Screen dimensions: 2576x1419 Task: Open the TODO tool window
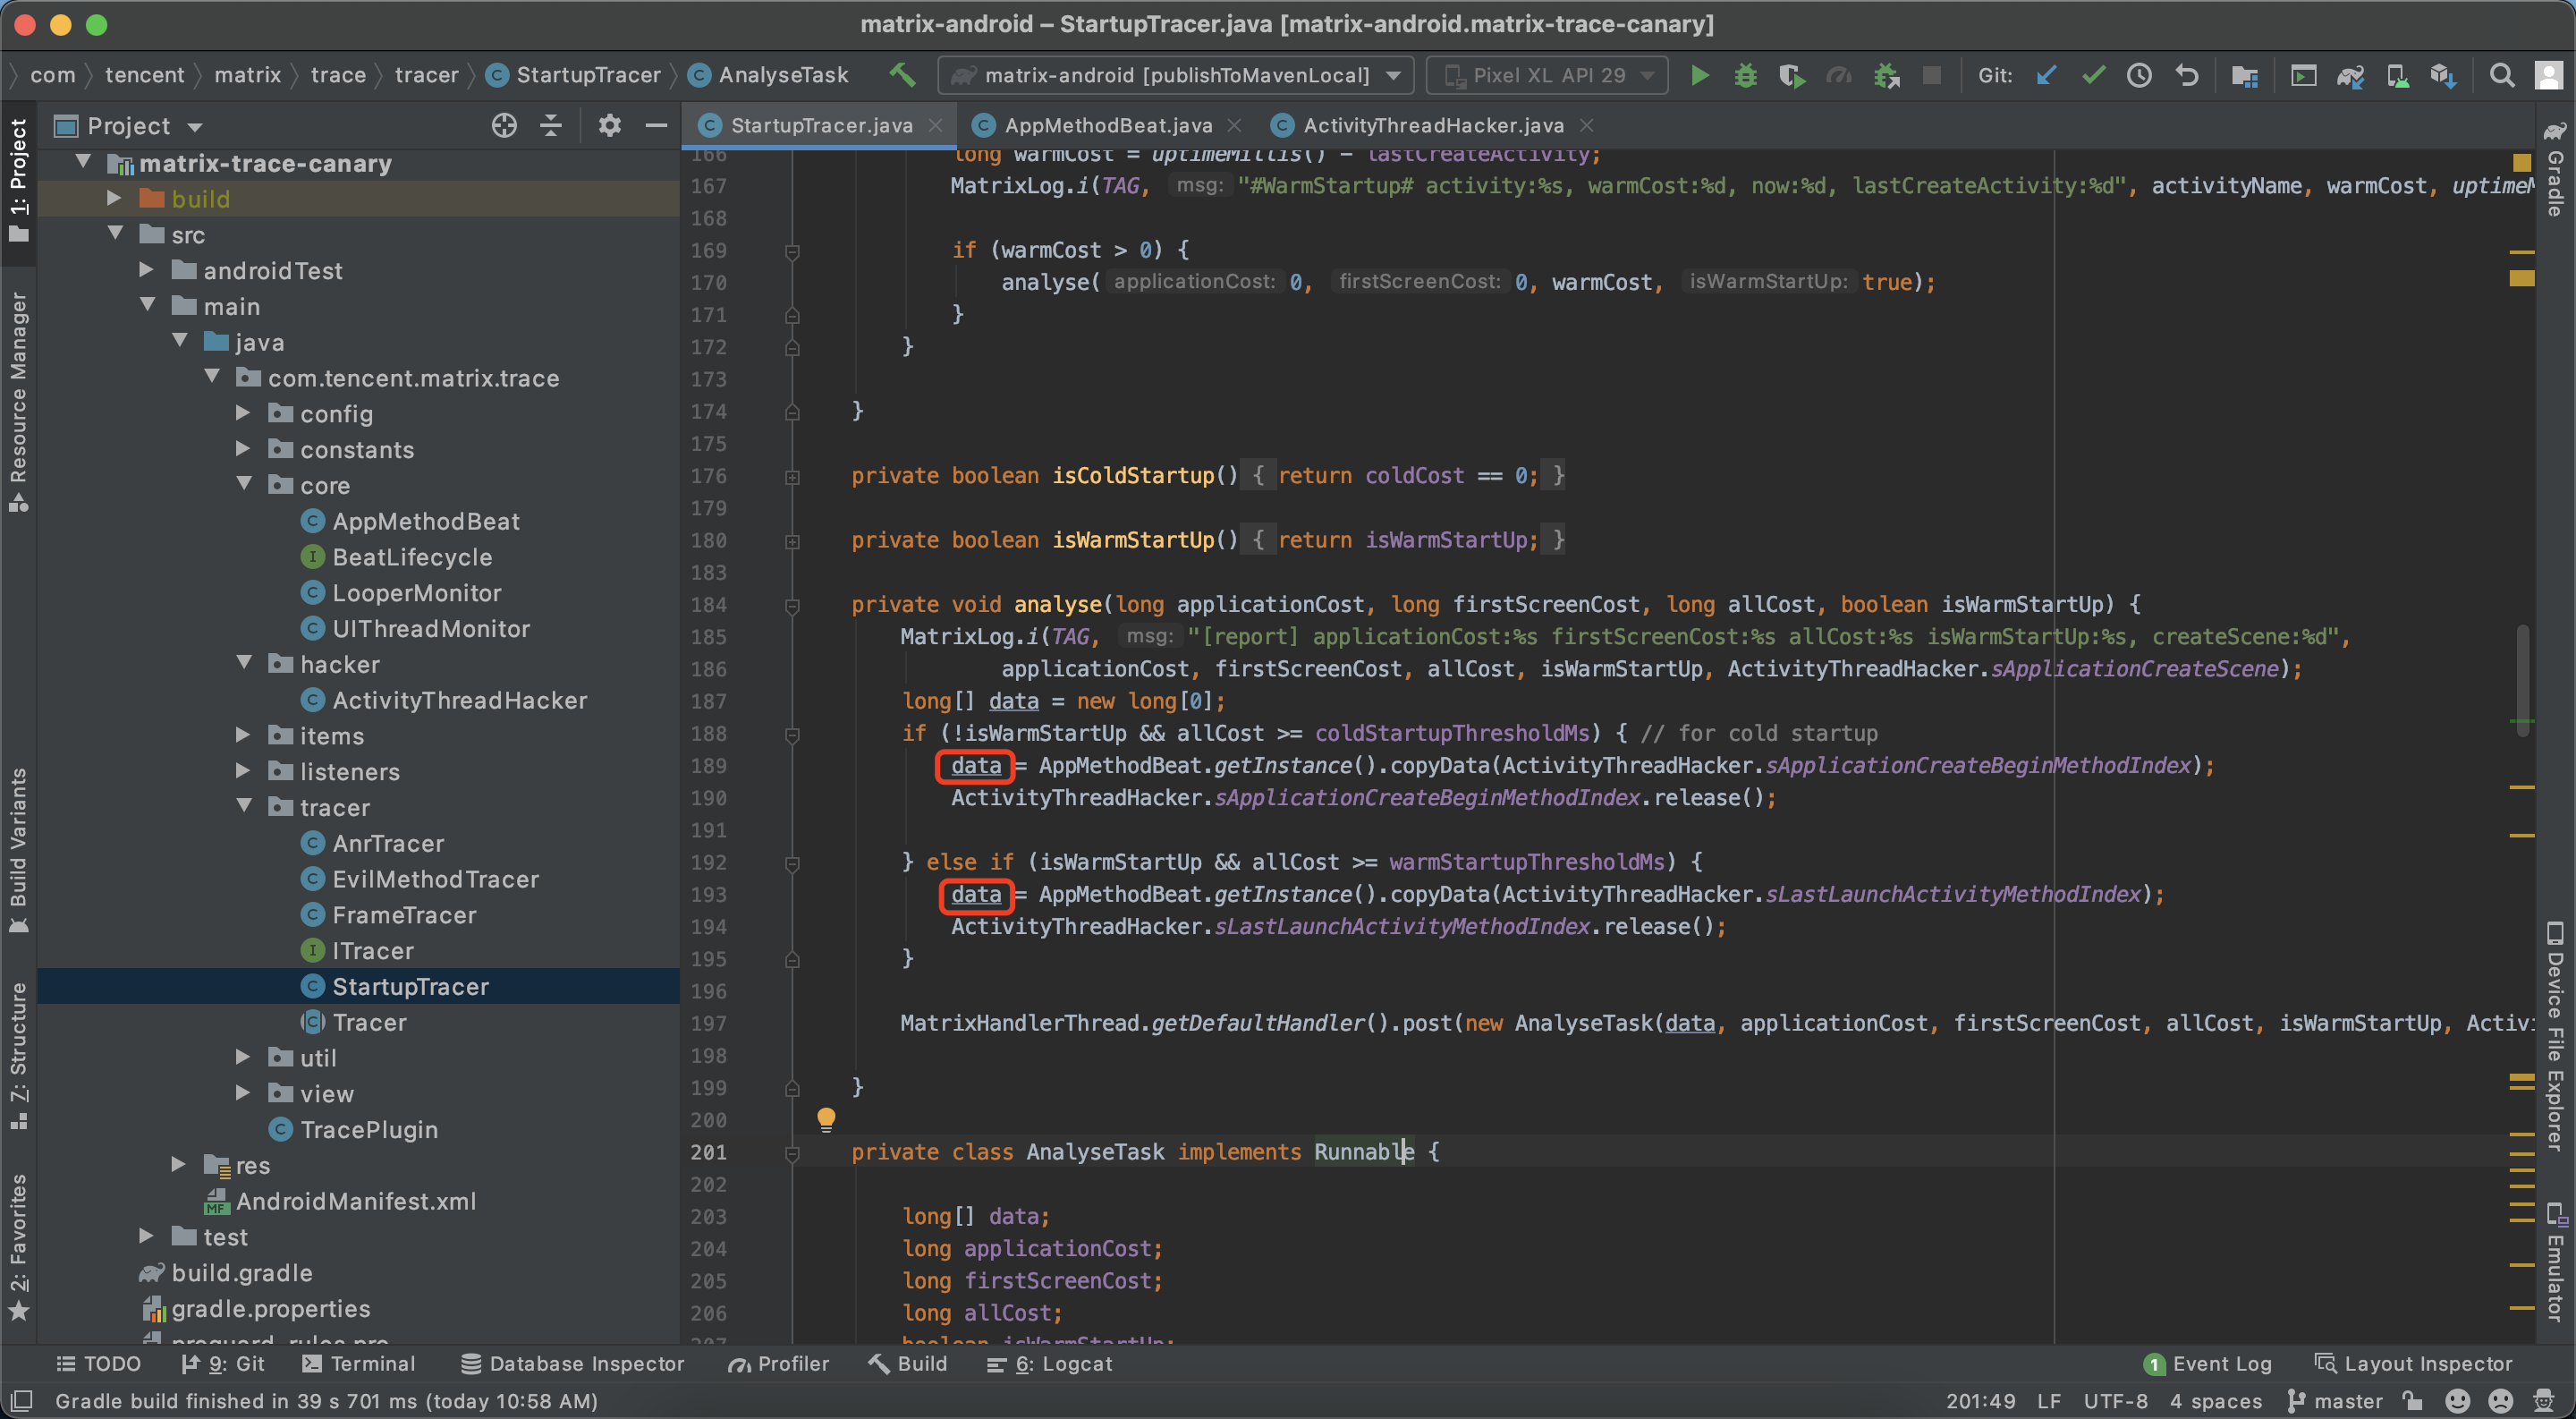click(99, 1363)
